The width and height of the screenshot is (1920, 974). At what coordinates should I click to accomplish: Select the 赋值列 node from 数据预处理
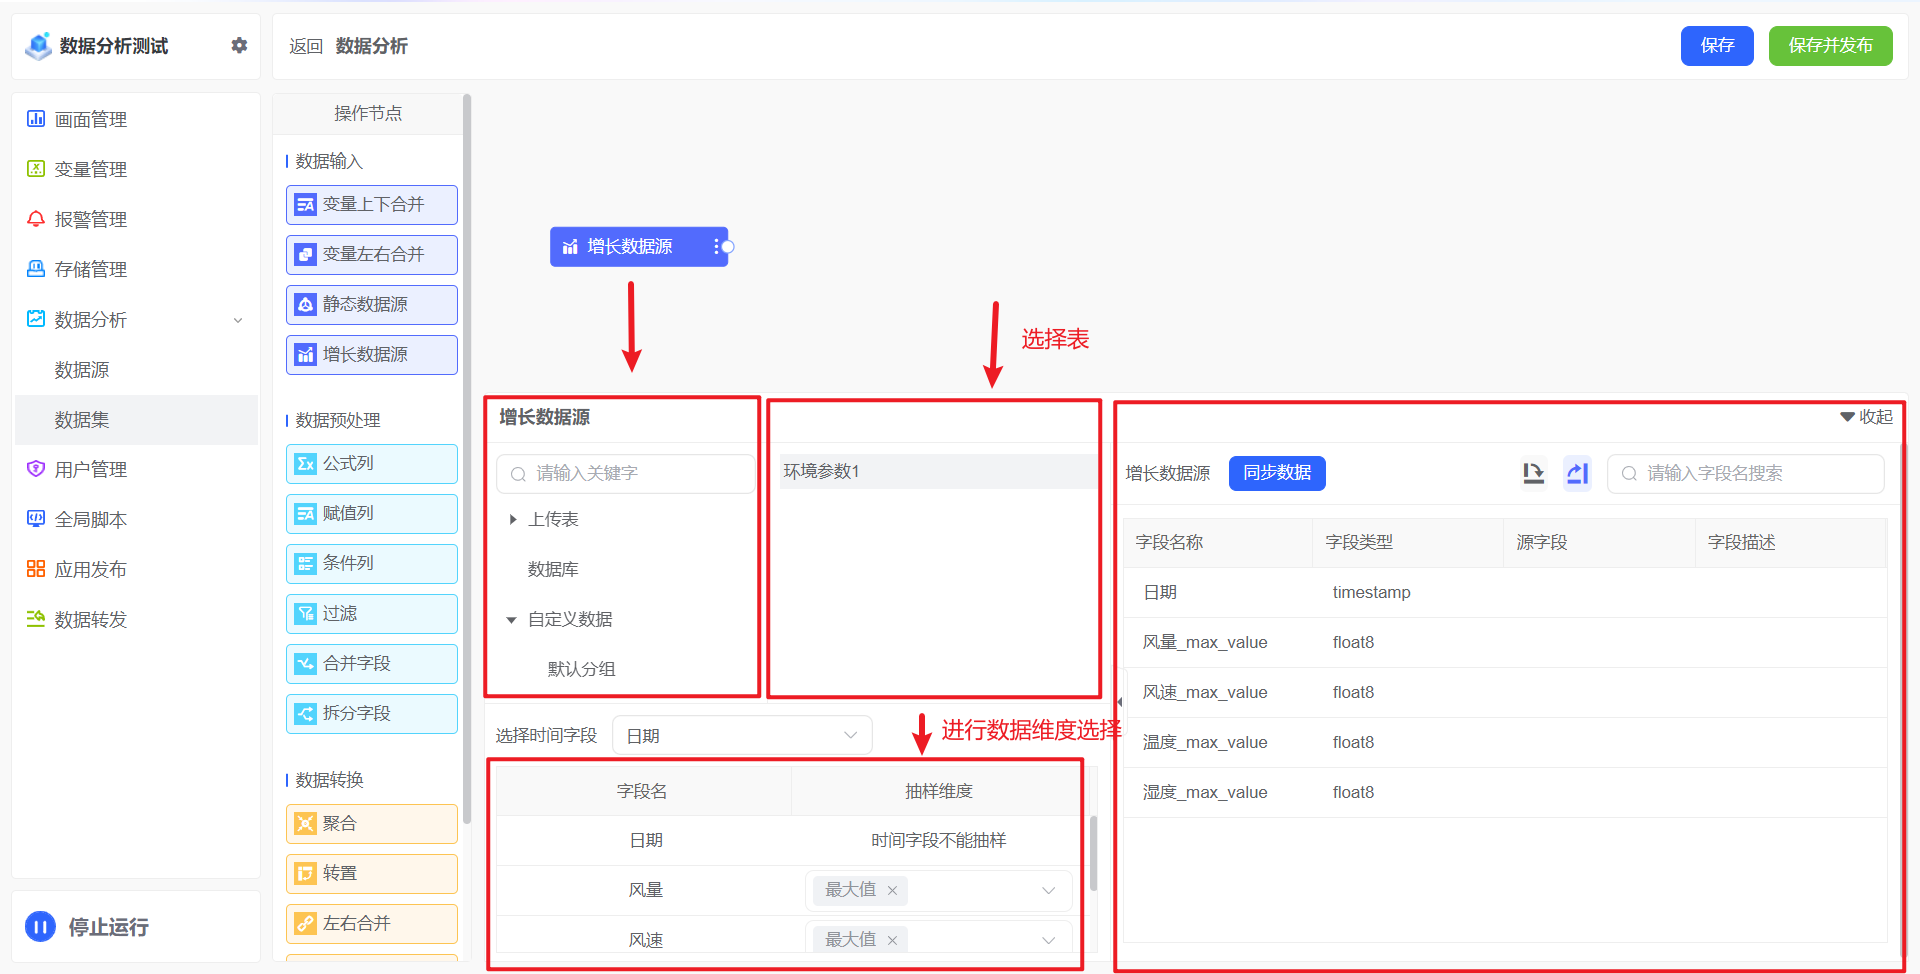coord(371,513)
